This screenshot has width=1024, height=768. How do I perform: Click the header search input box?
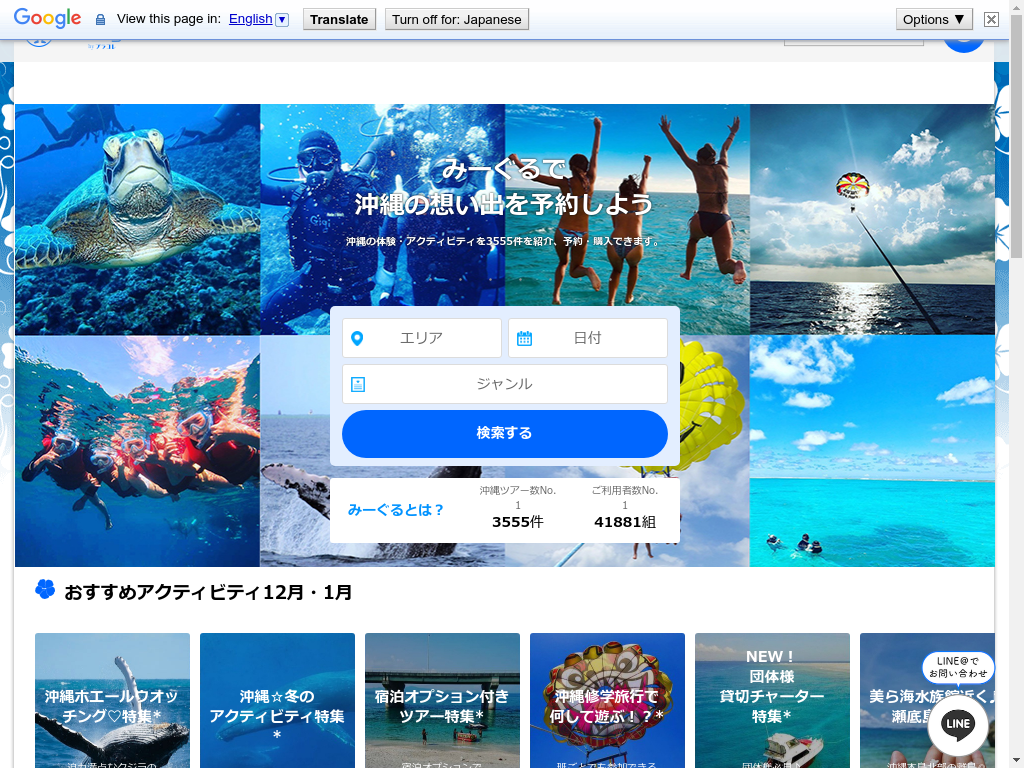click(854, 42)
